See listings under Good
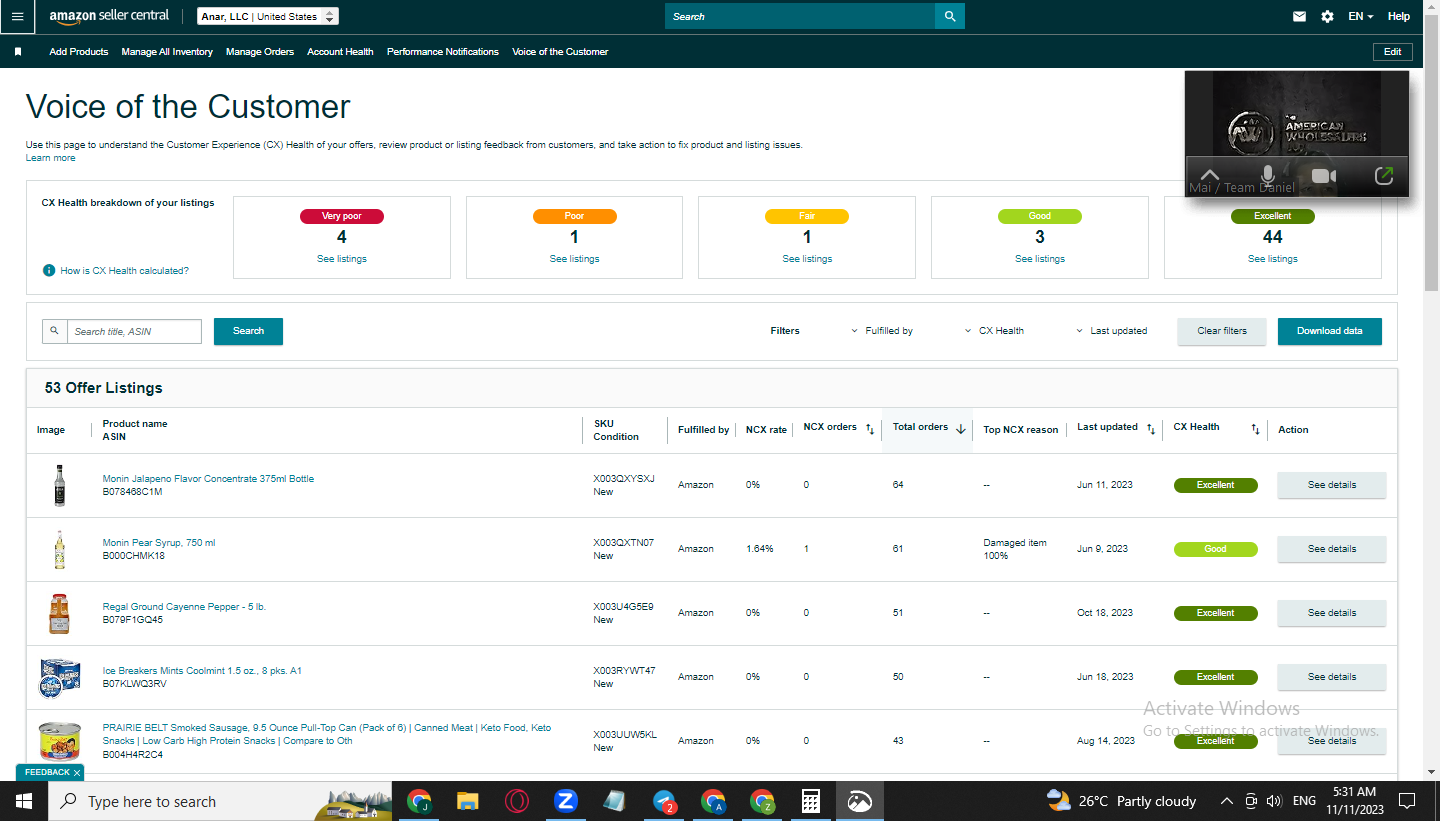The image size is (1440, 821). (x=1040, y=259)
